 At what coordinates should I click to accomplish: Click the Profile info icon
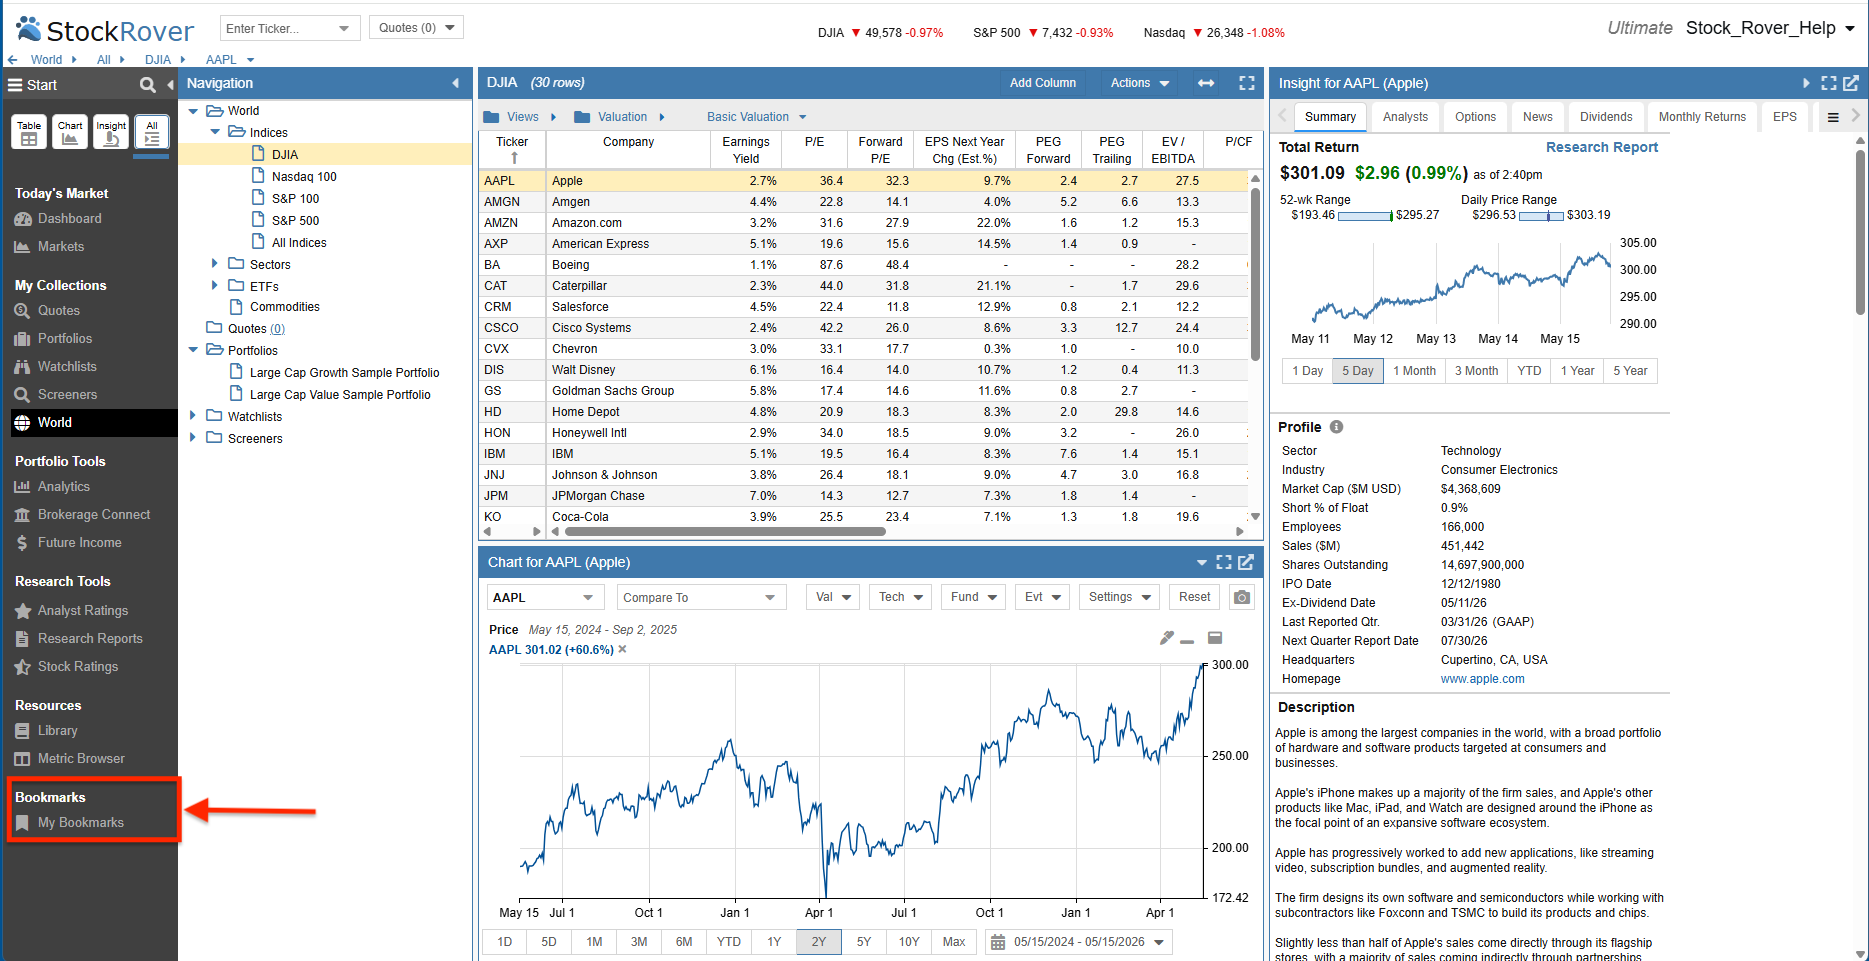(x=1336, y=427)
